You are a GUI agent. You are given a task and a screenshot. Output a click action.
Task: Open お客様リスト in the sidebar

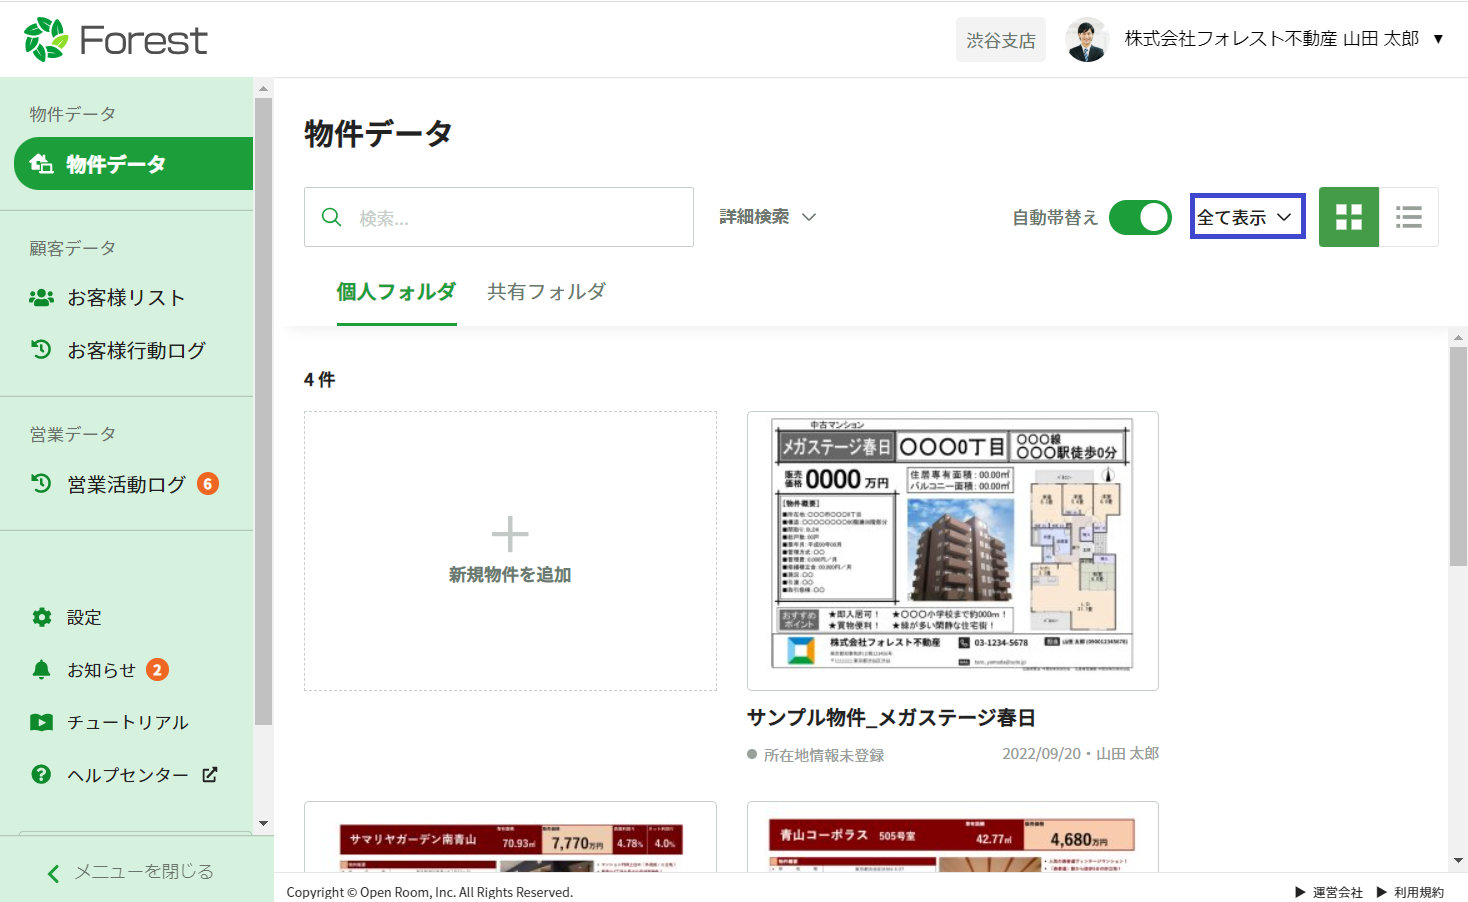(126, 298)
